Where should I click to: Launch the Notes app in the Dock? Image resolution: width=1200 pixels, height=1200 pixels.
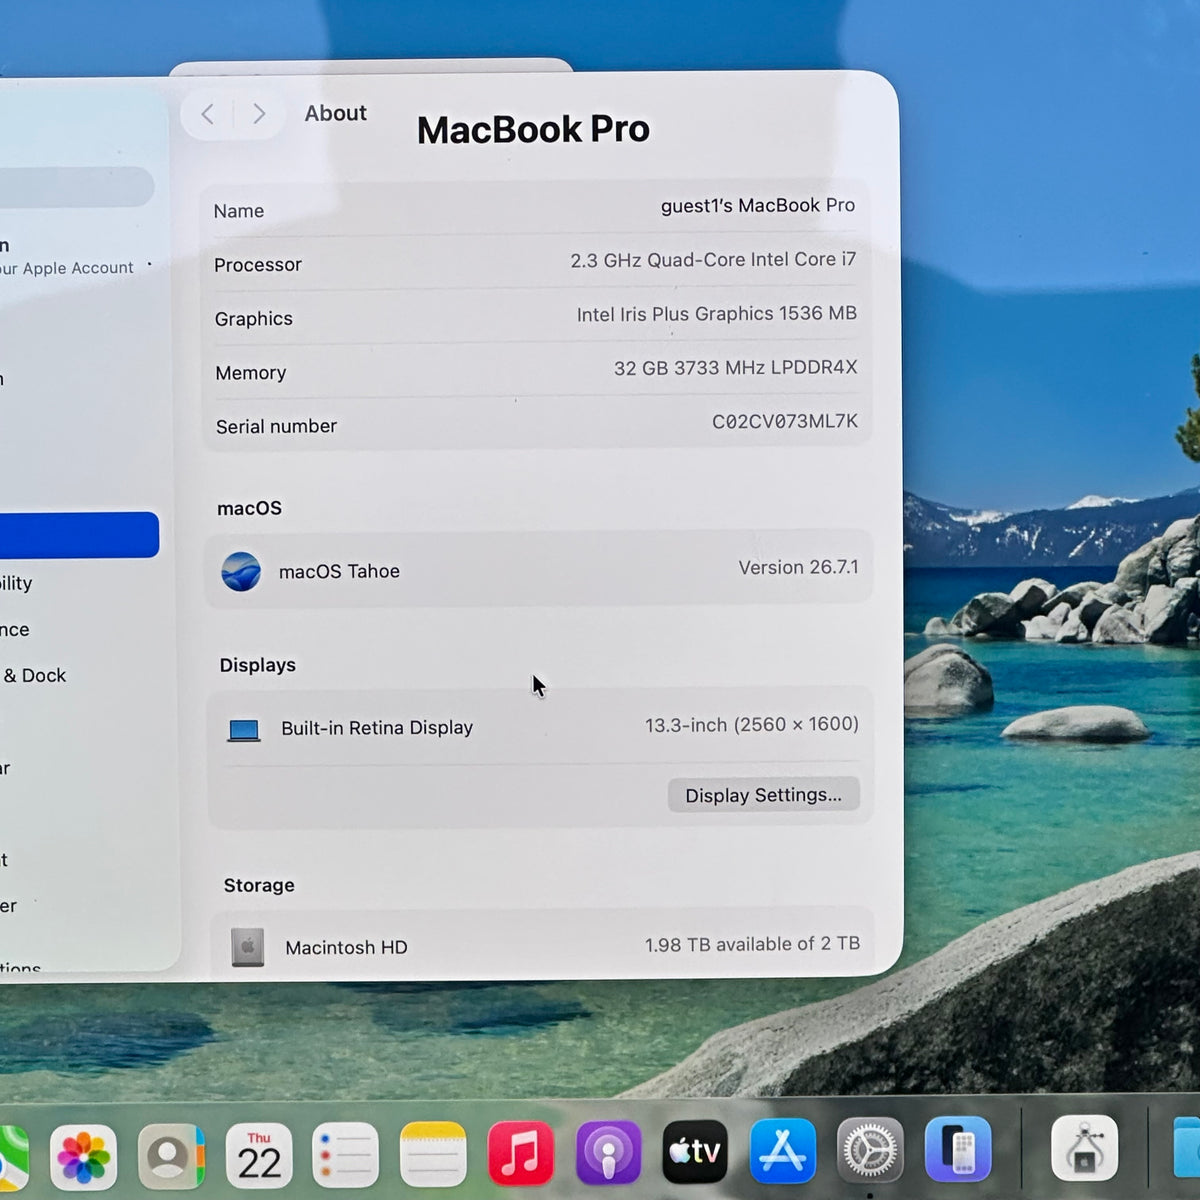[433, 1156]
